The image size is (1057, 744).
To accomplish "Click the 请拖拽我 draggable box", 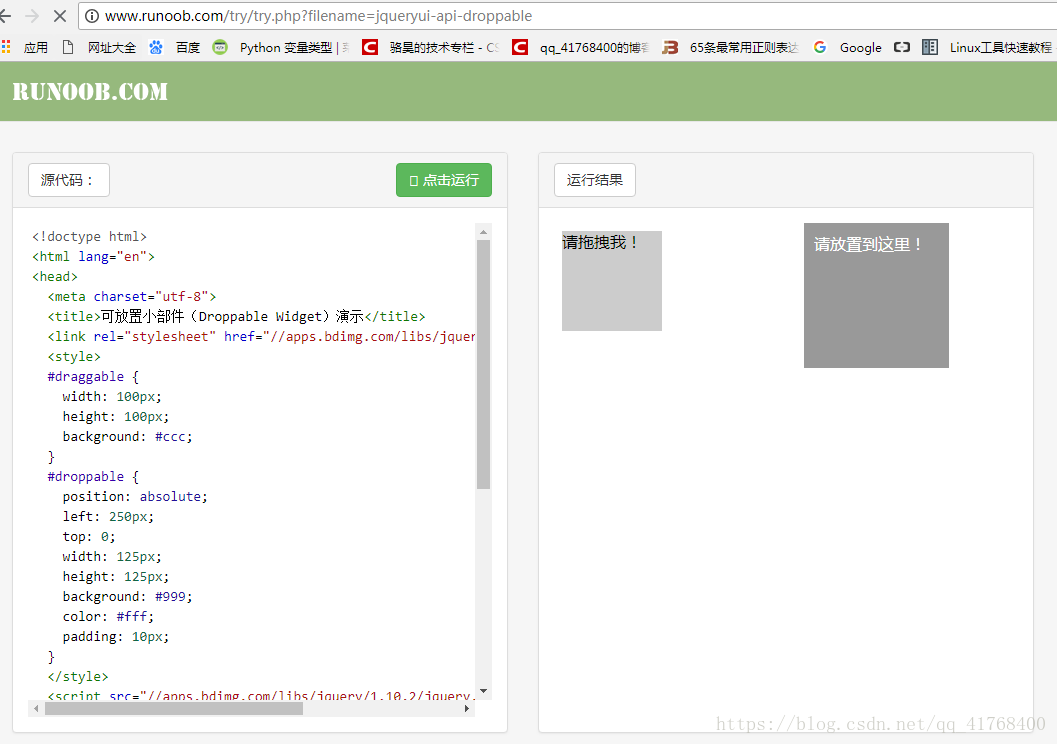I will coord(611,280).
